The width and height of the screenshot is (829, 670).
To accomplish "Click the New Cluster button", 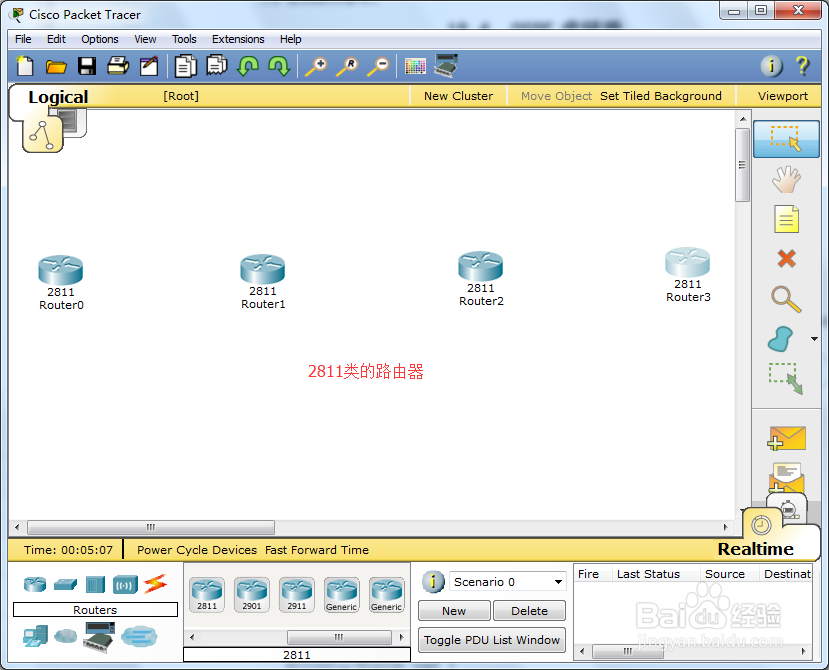I will pyautogui.click(x=458, y=96).
